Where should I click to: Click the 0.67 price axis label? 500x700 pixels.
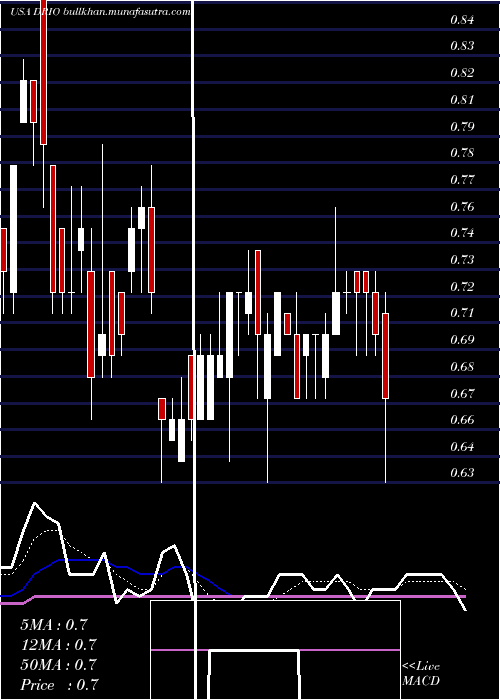click(x=462, y=393)
